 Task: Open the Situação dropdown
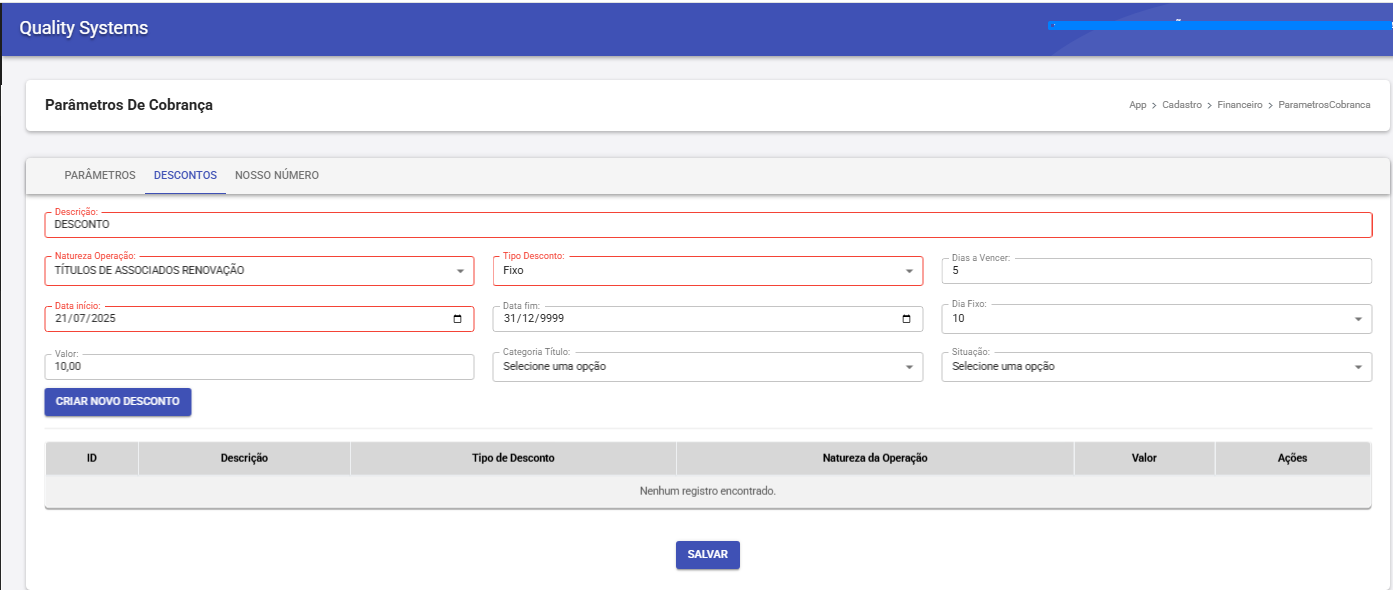(1357, 367)
